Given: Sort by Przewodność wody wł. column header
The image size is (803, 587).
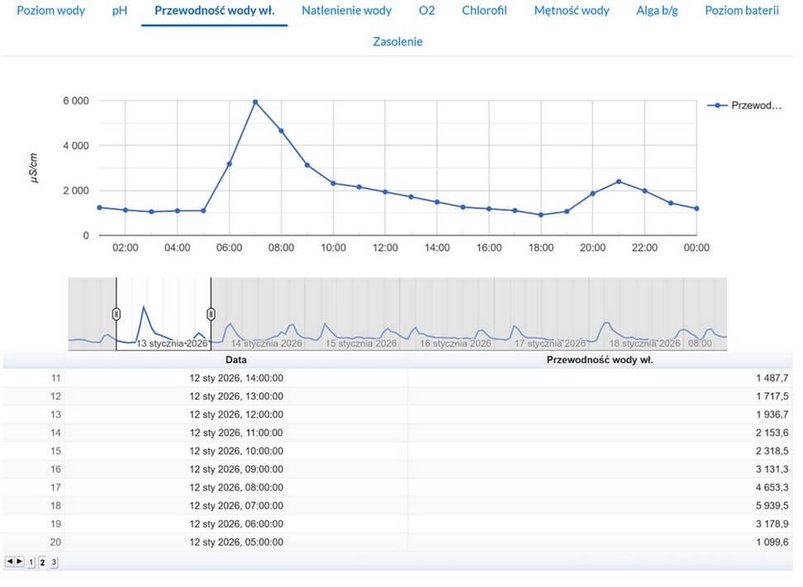Looking at the screenshot, I should pyautogui.click(x=600, y=359).
